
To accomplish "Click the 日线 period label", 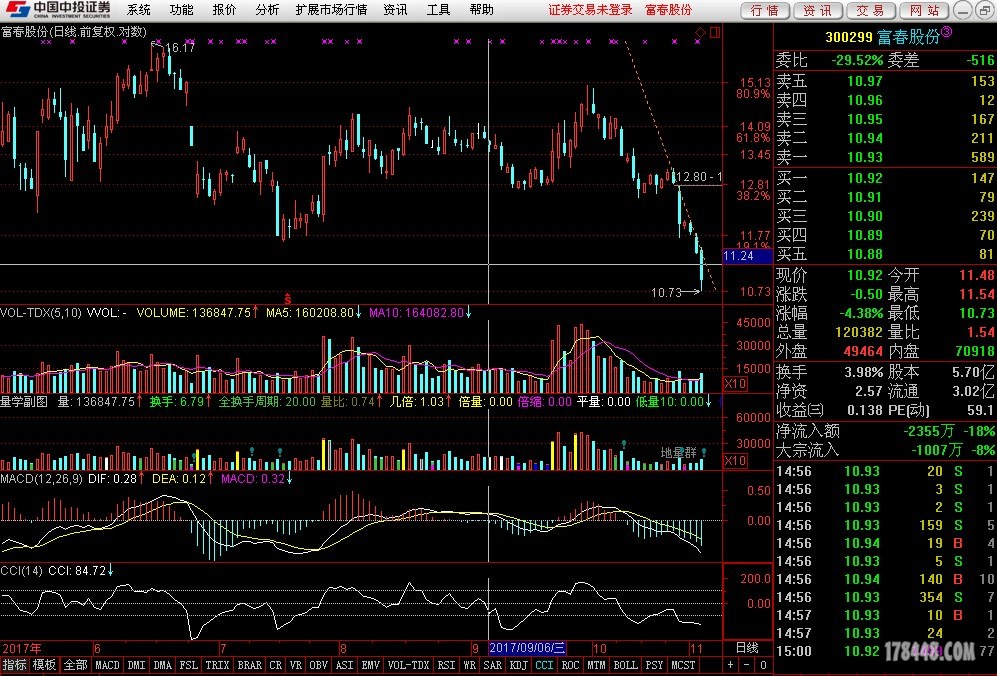I will (x=747, y=648).
